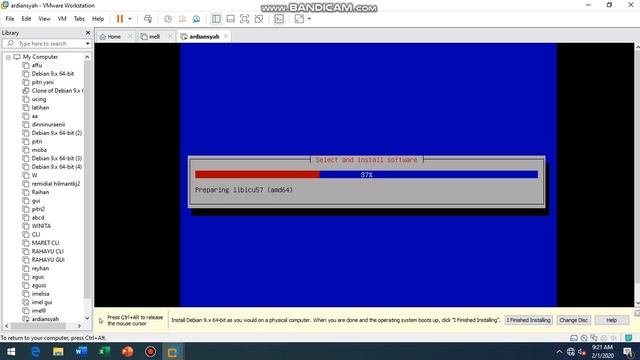
Task: Select Debian 9.x 64-bit (4)
Action: [57, 167]
